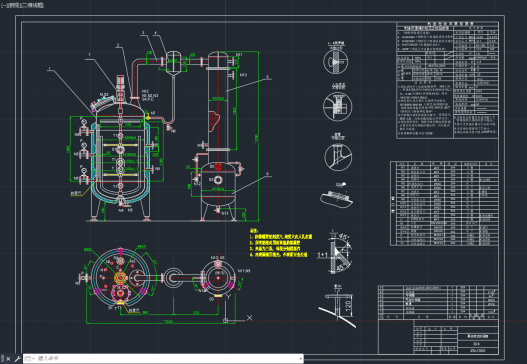Close the command line panel

pos(8,359)
